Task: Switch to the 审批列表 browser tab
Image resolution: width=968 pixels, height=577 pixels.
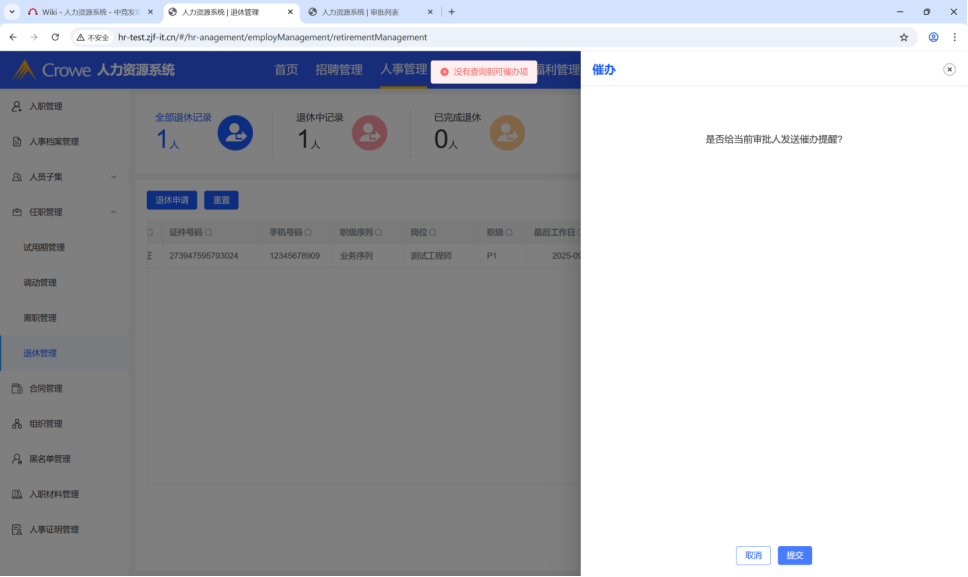Action: (x=370, y=12)
